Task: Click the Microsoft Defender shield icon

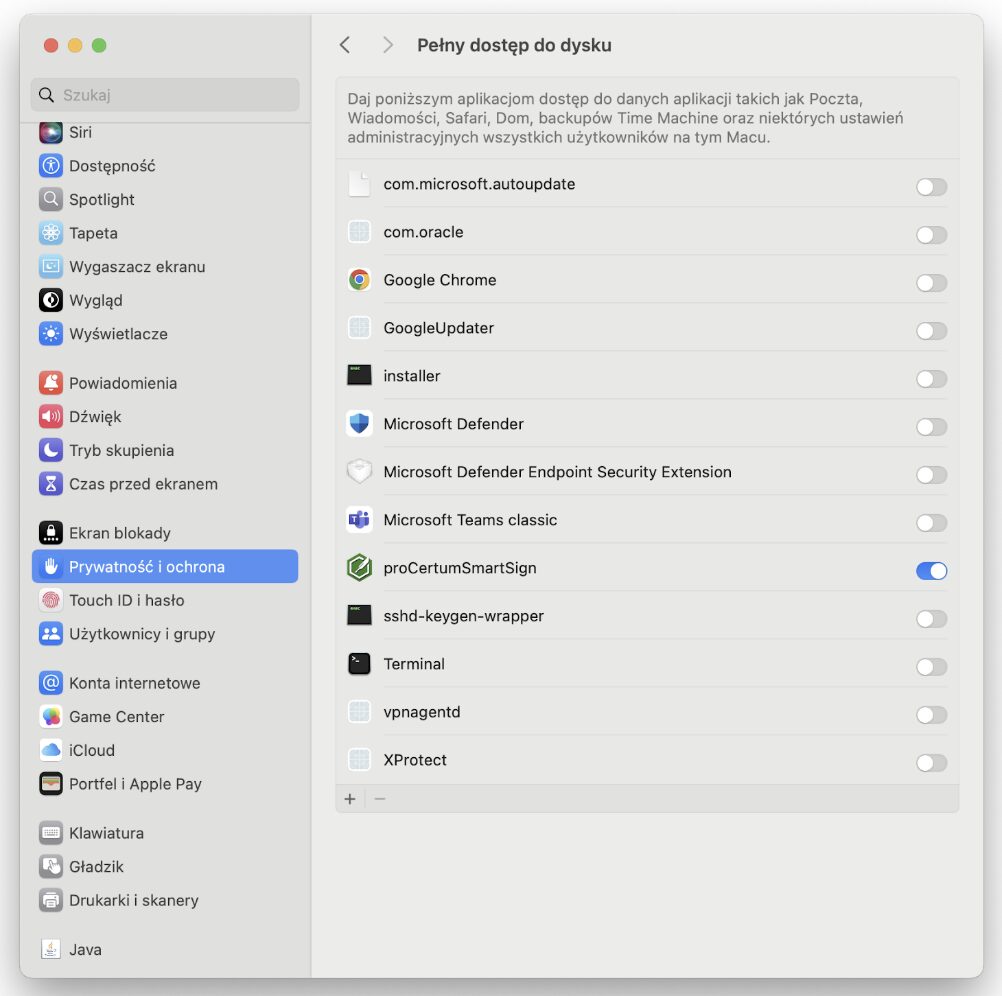Action: pyautogui.click(x=359, y=424)
